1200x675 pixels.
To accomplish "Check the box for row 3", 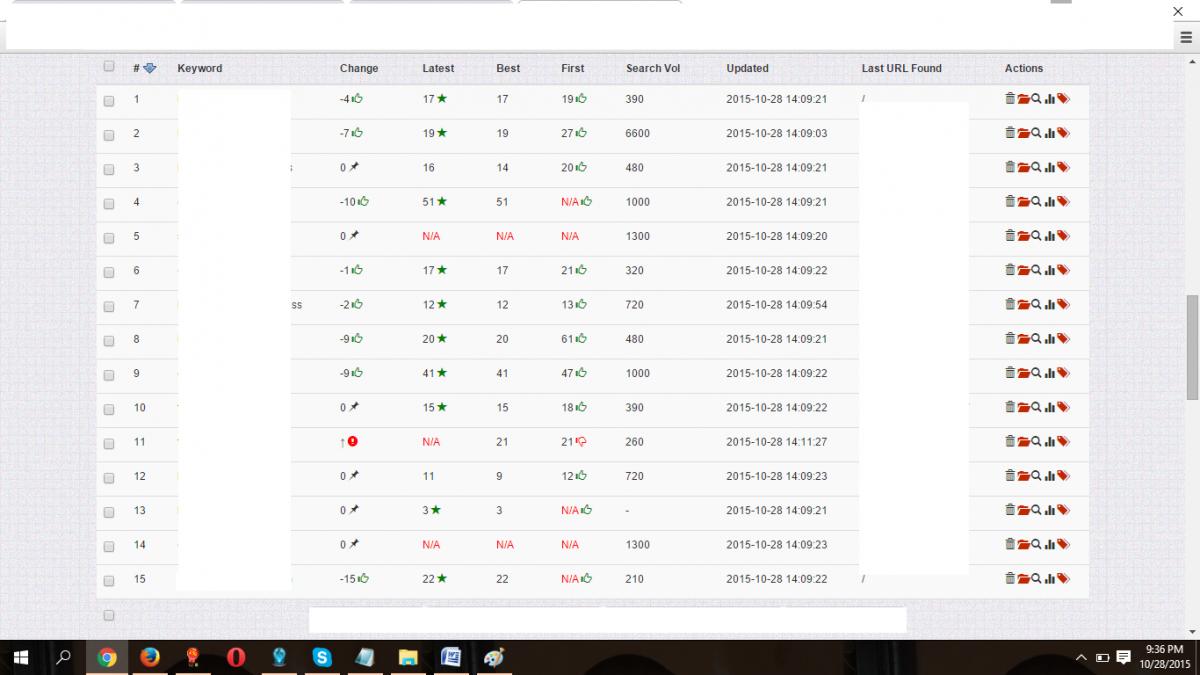I will tap(109, 169).
